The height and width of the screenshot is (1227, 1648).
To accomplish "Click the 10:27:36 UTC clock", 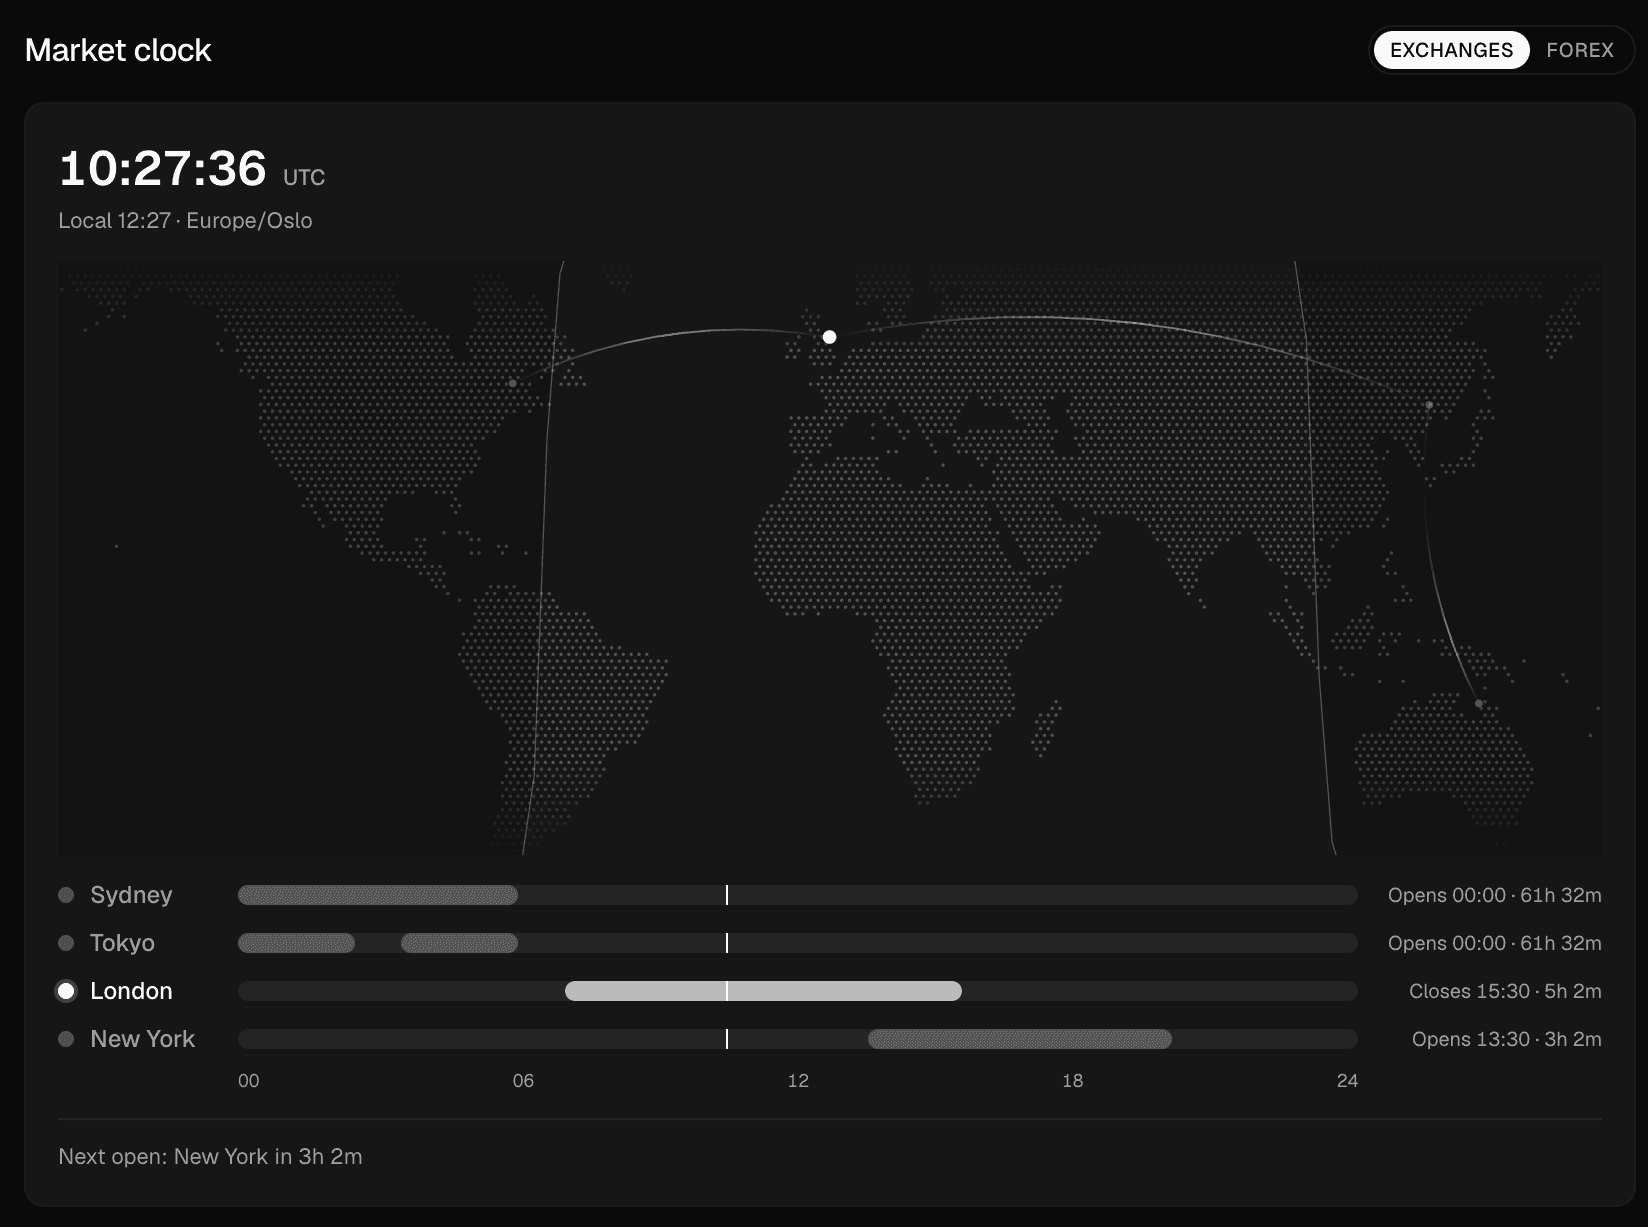I will pyautogui.click(x=192, y=168).
